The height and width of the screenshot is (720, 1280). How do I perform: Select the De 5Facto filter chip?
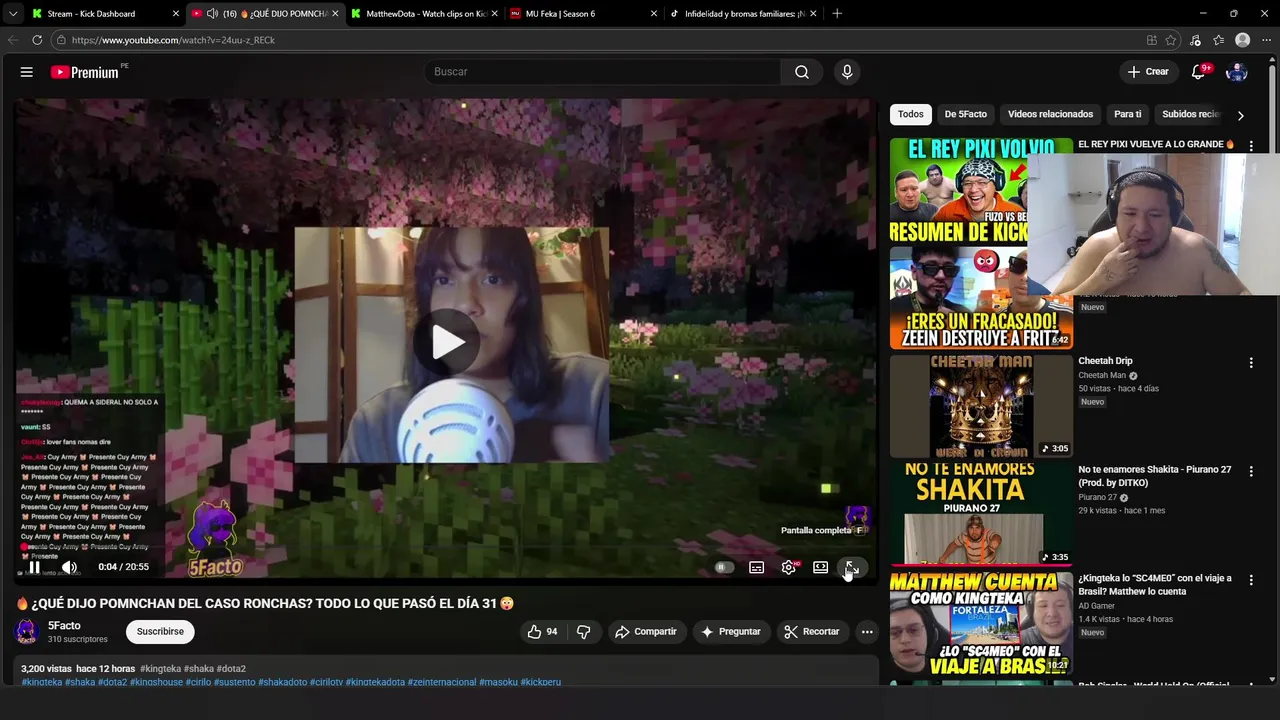966,114
